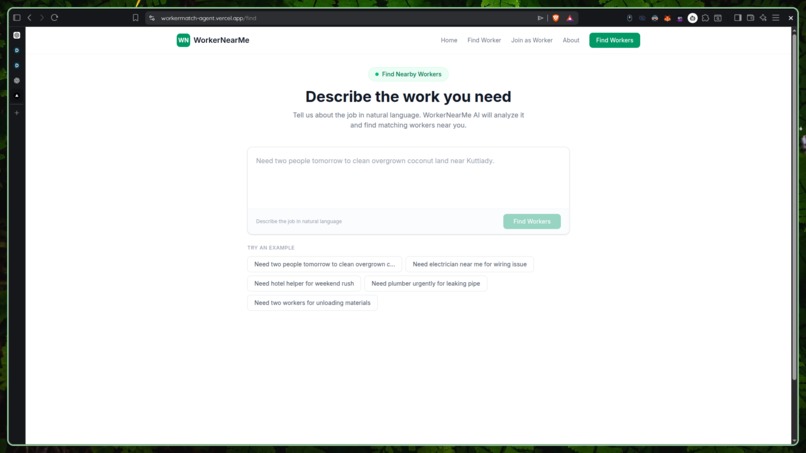
Task: Toggle the browser sidebar panel
Action: coord(738,17)
